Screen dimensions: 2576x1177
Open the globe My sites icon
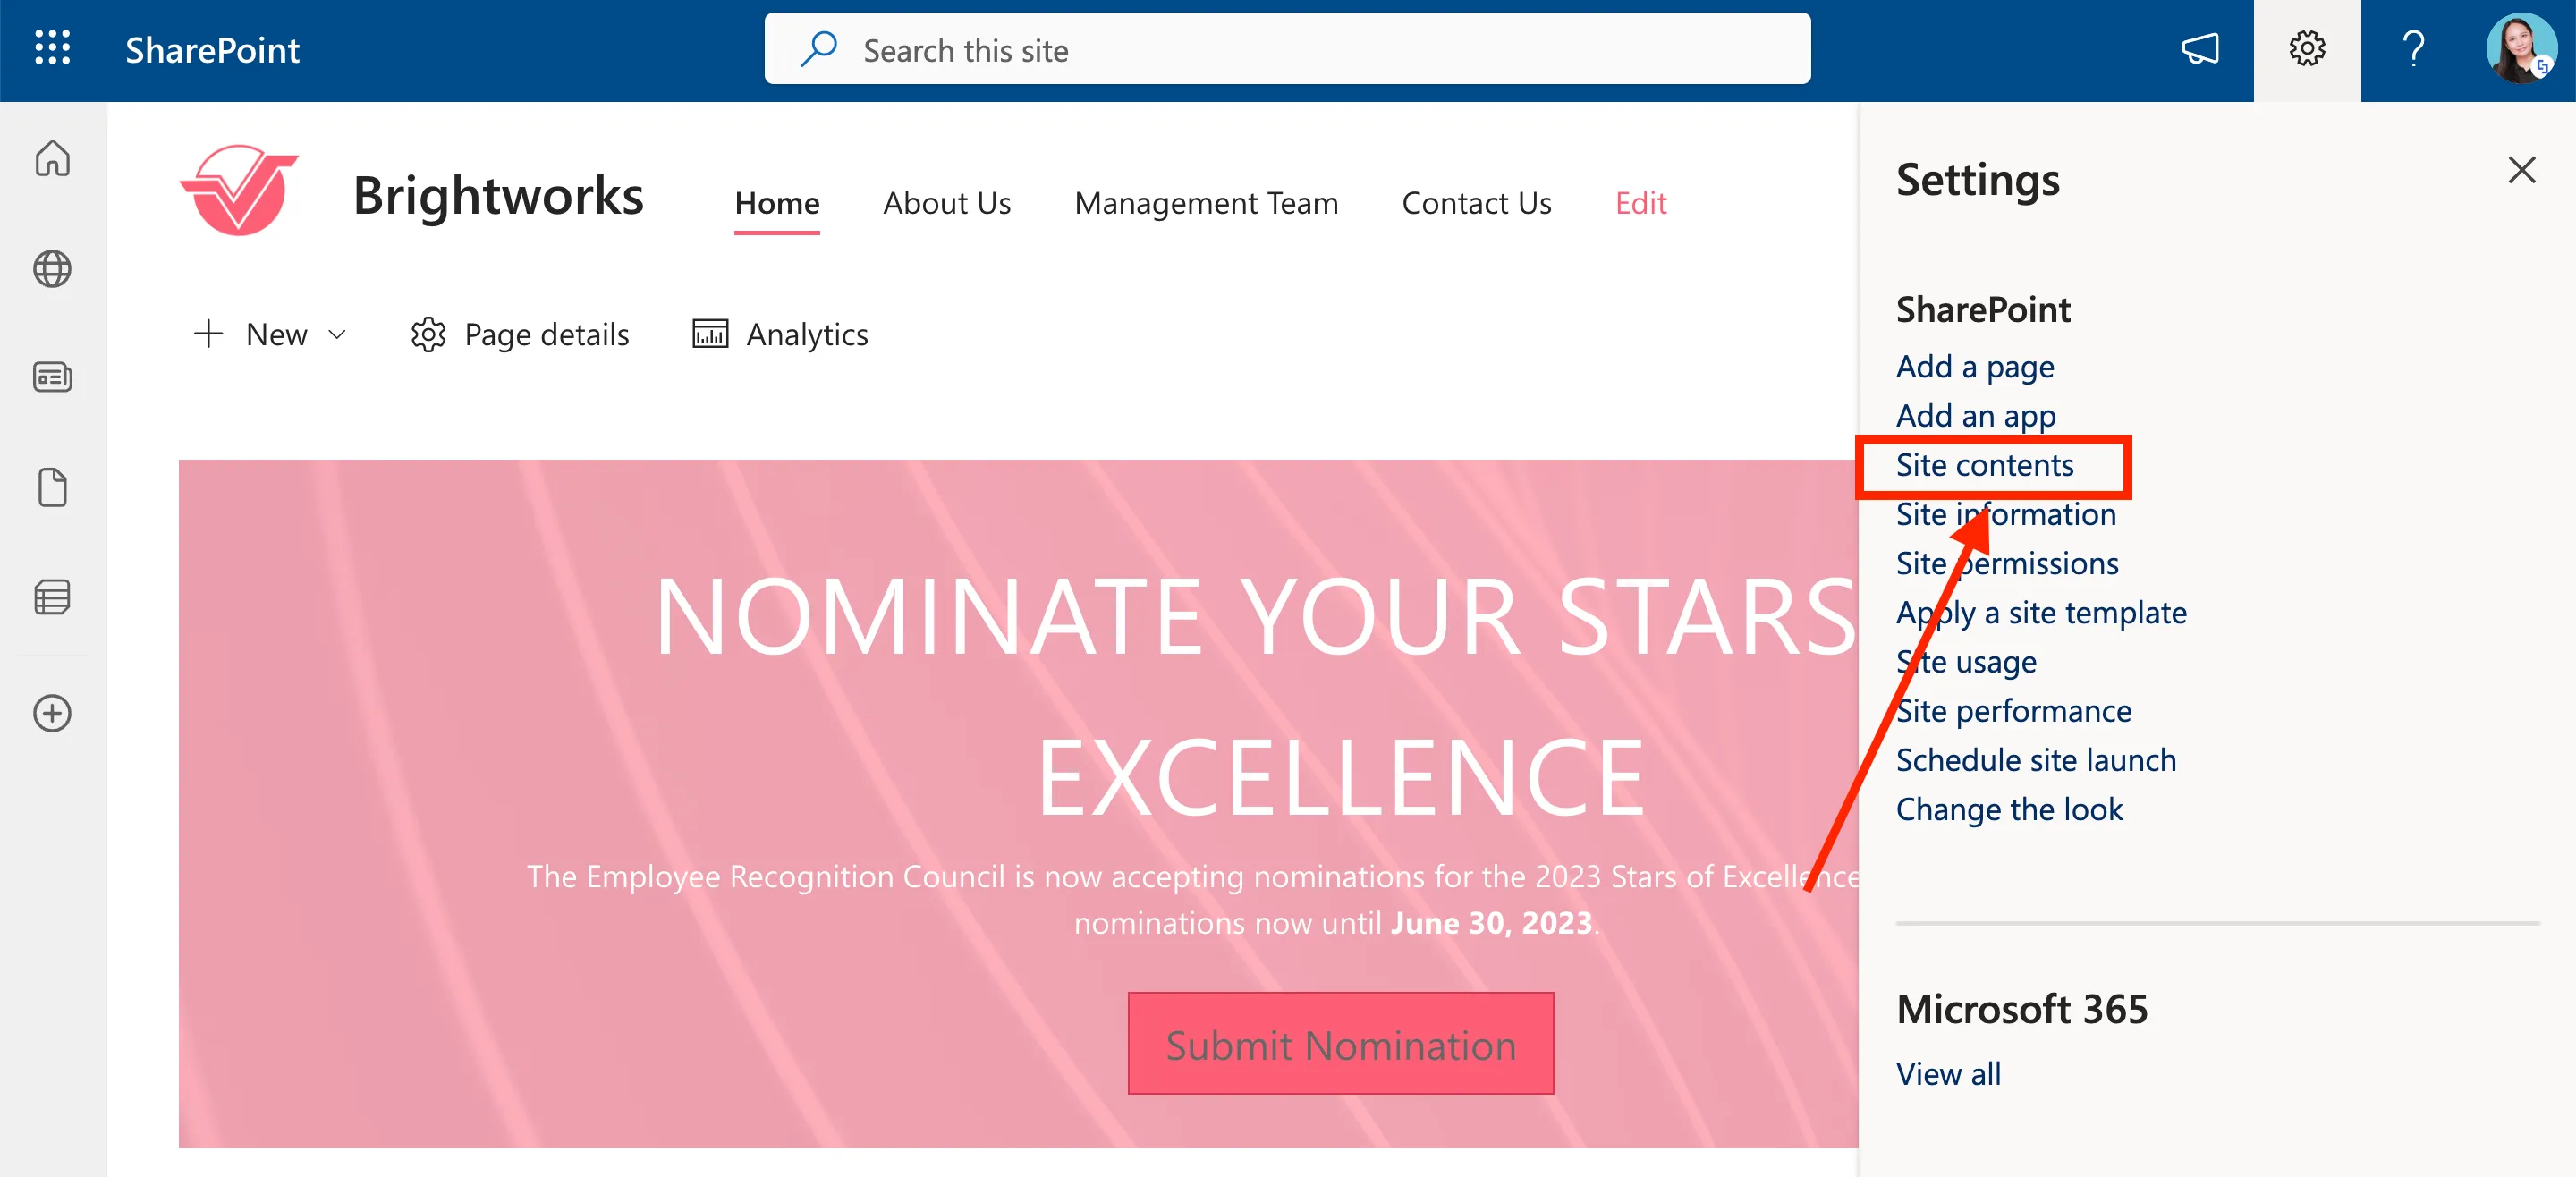[52, 268]
